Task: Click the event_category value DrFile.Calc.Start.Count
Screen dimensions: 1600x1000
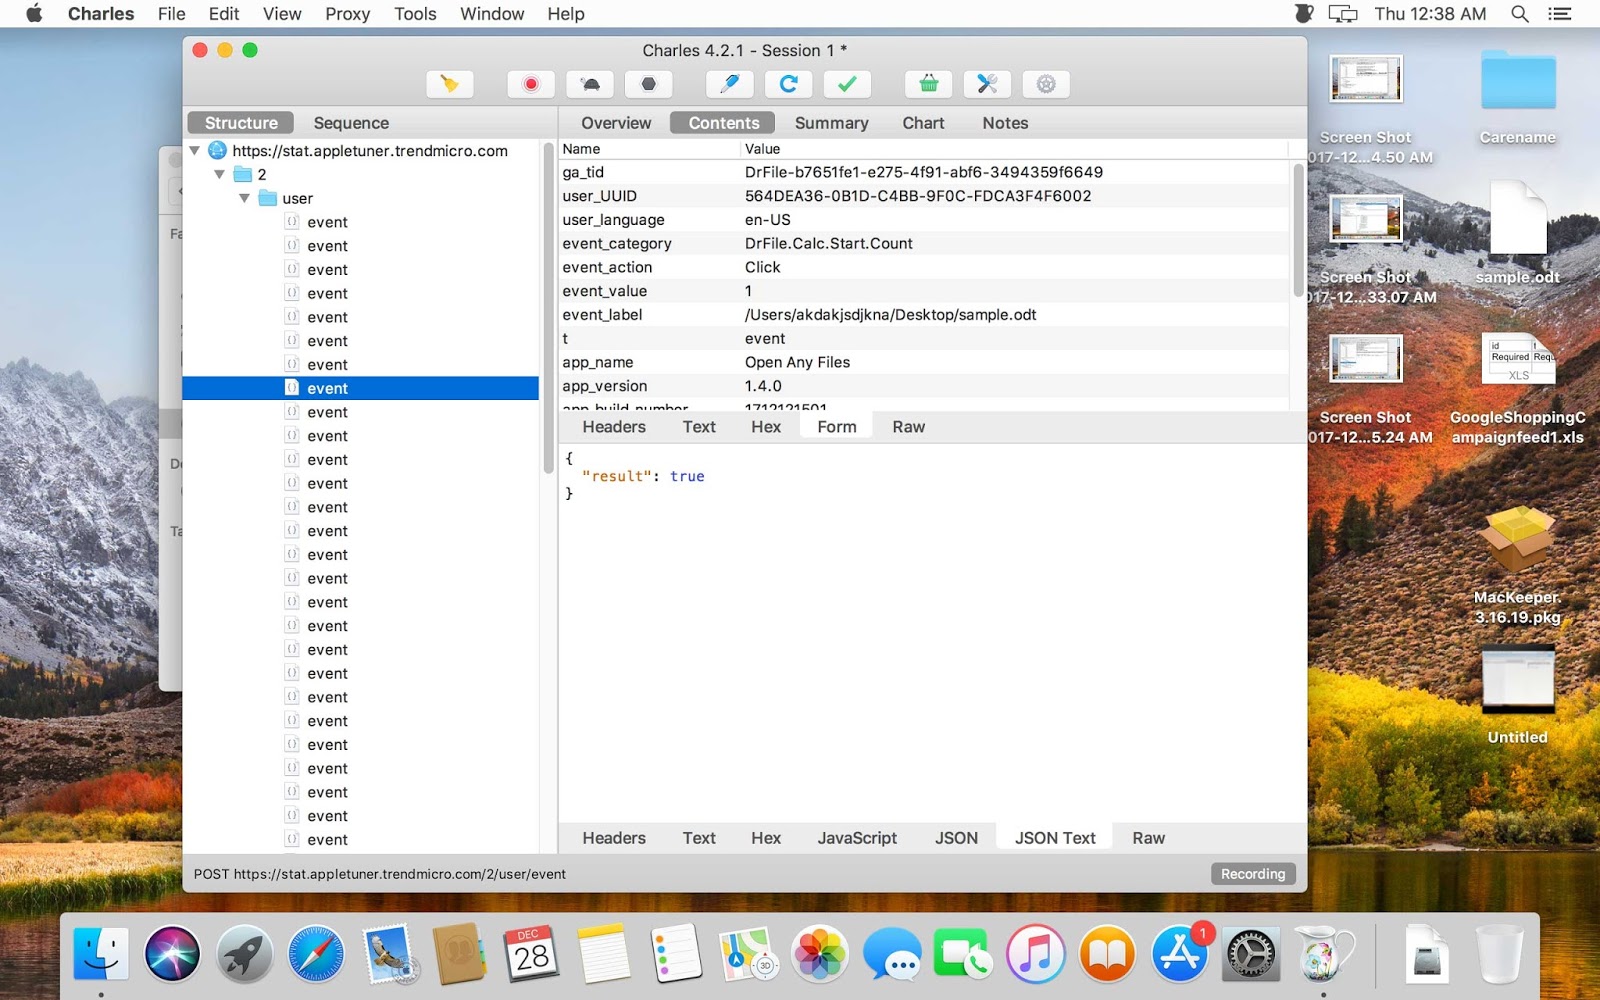Action: point(829,243)
